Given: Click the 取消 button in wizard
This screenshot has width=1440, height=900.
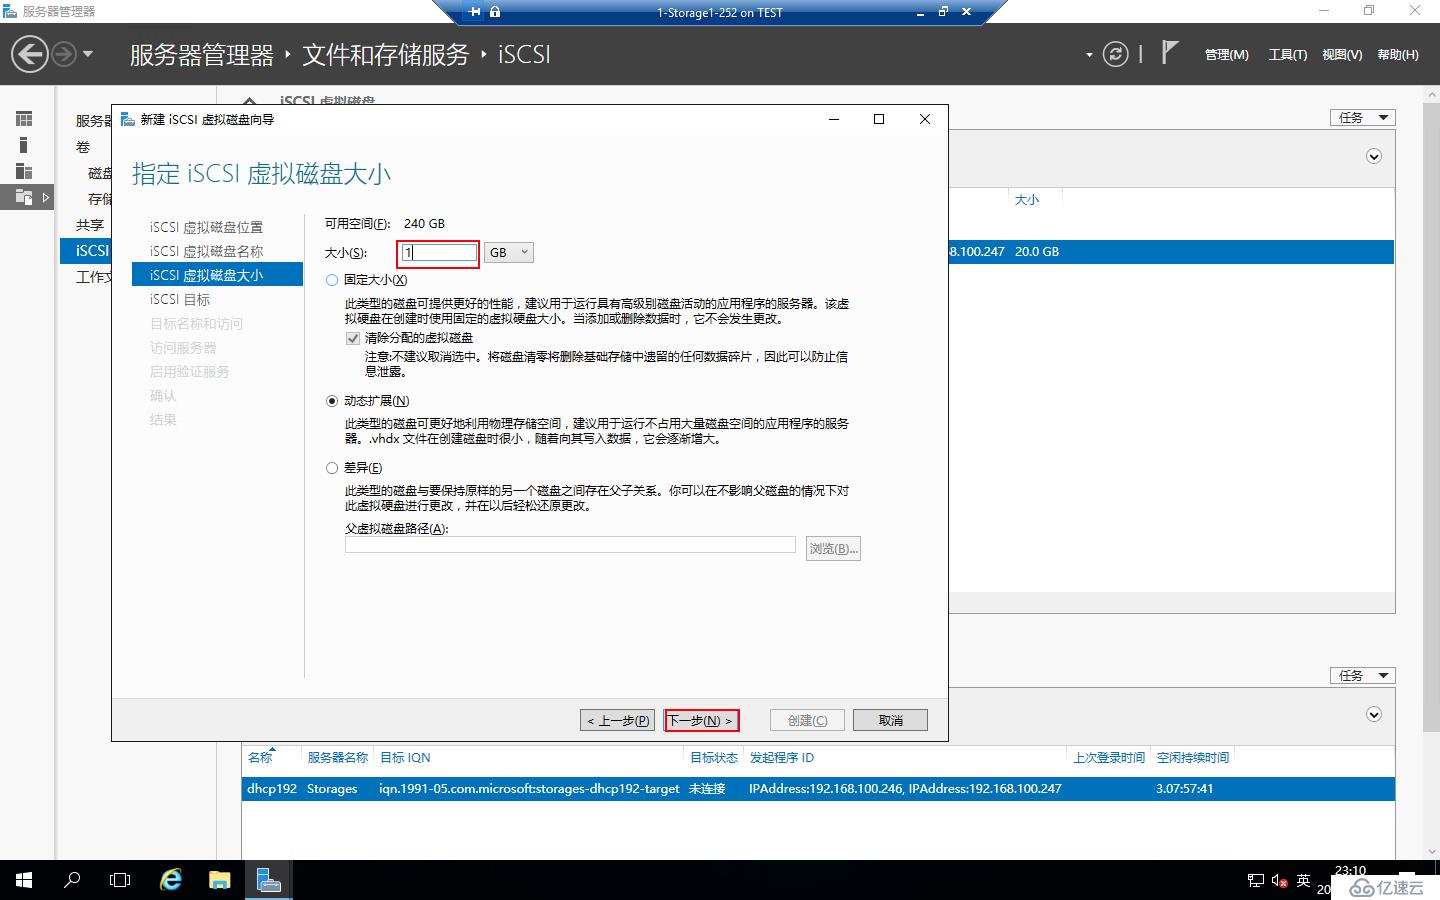Looking at the screenshot, I should 890,720.
